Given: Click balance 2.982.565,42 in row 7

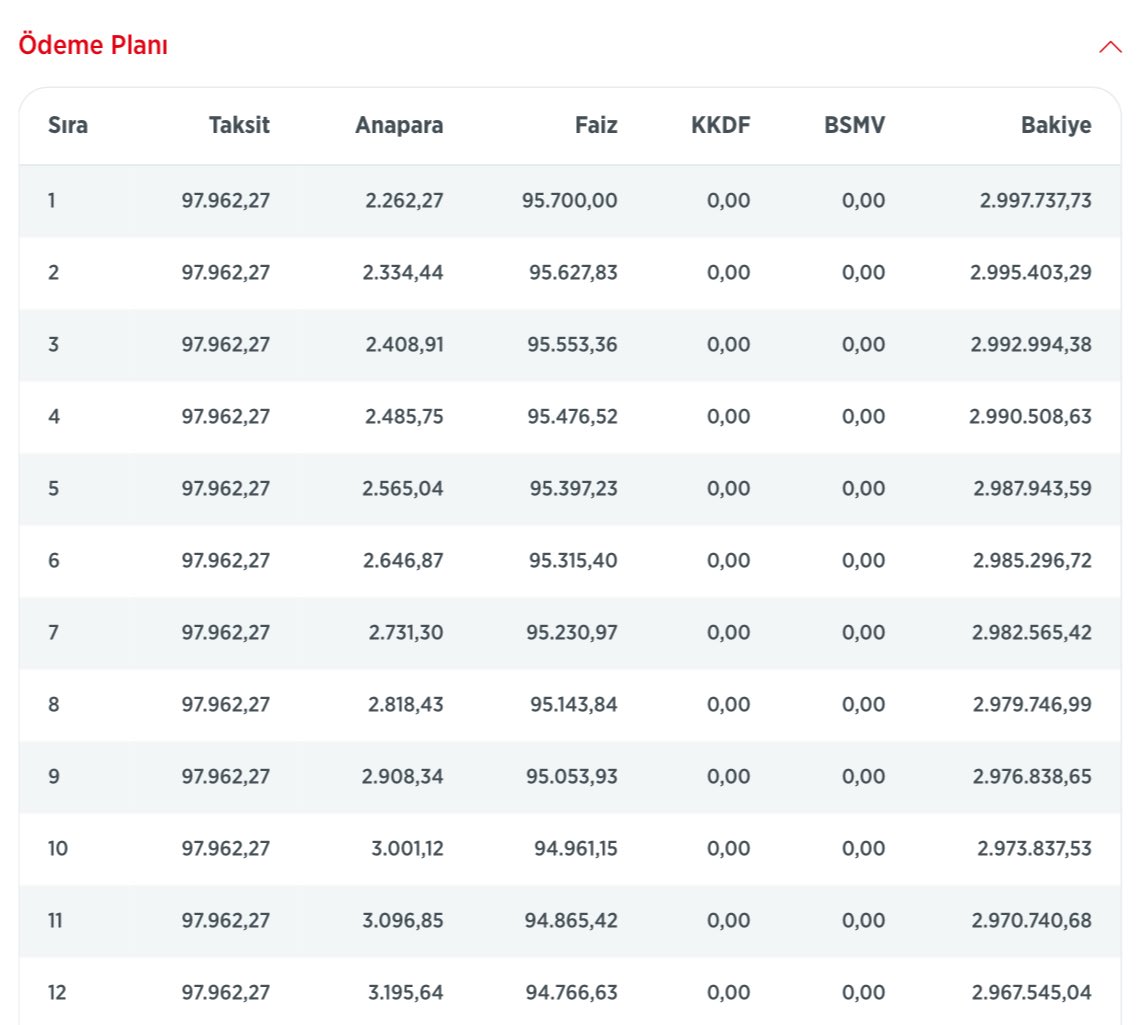Looking at the screenshot, I should tap(1032, 633).
